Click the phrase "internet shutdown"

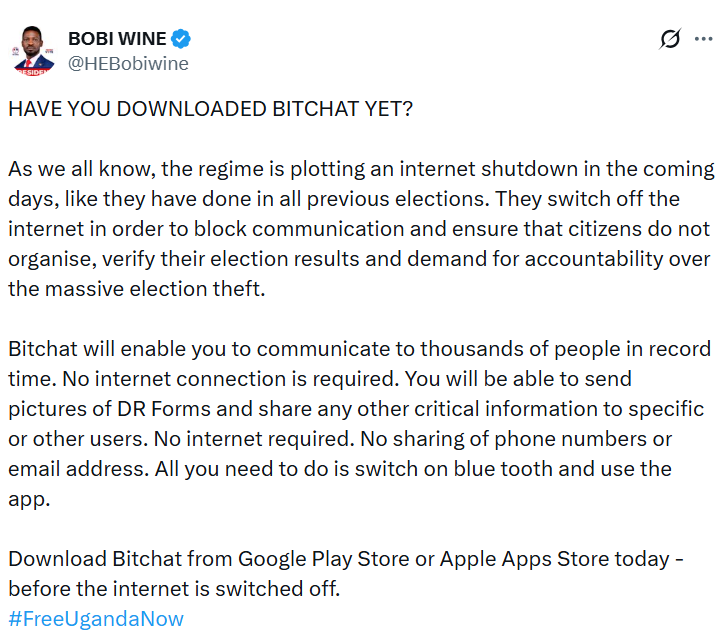pos(520,168)
